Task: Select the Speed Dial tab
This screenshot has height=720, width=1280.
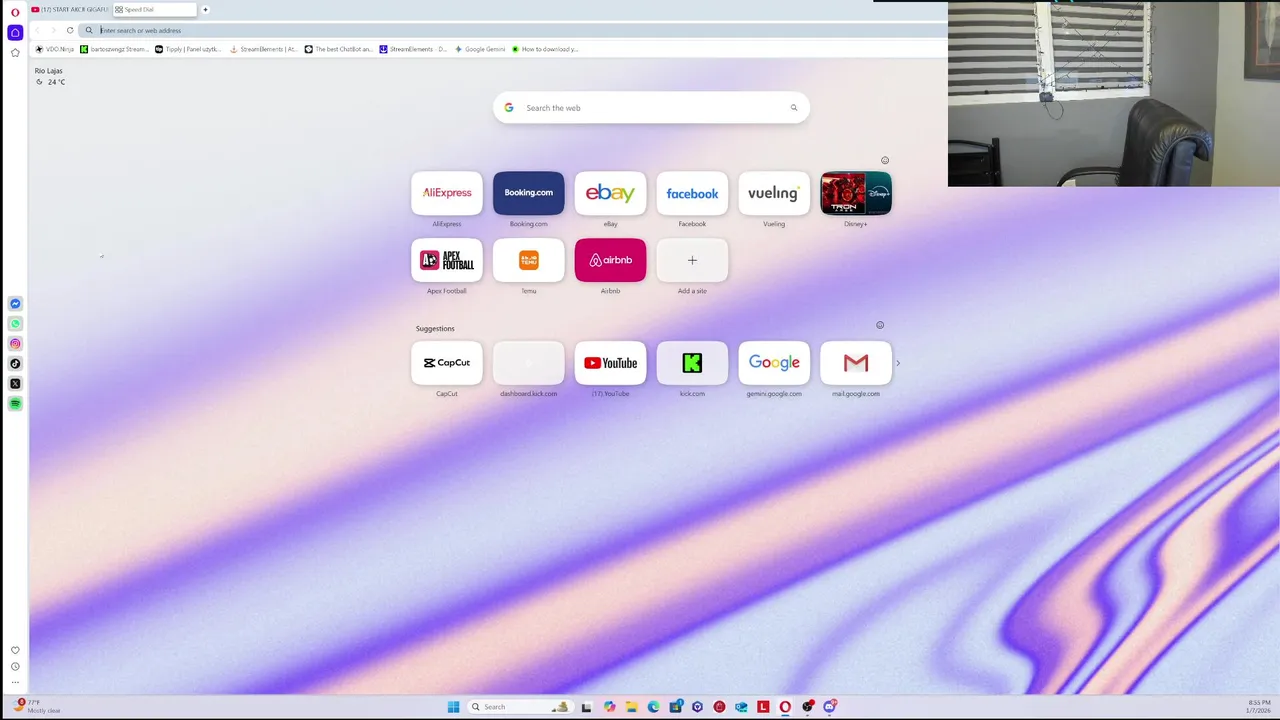Action: [x=155, y=10]
